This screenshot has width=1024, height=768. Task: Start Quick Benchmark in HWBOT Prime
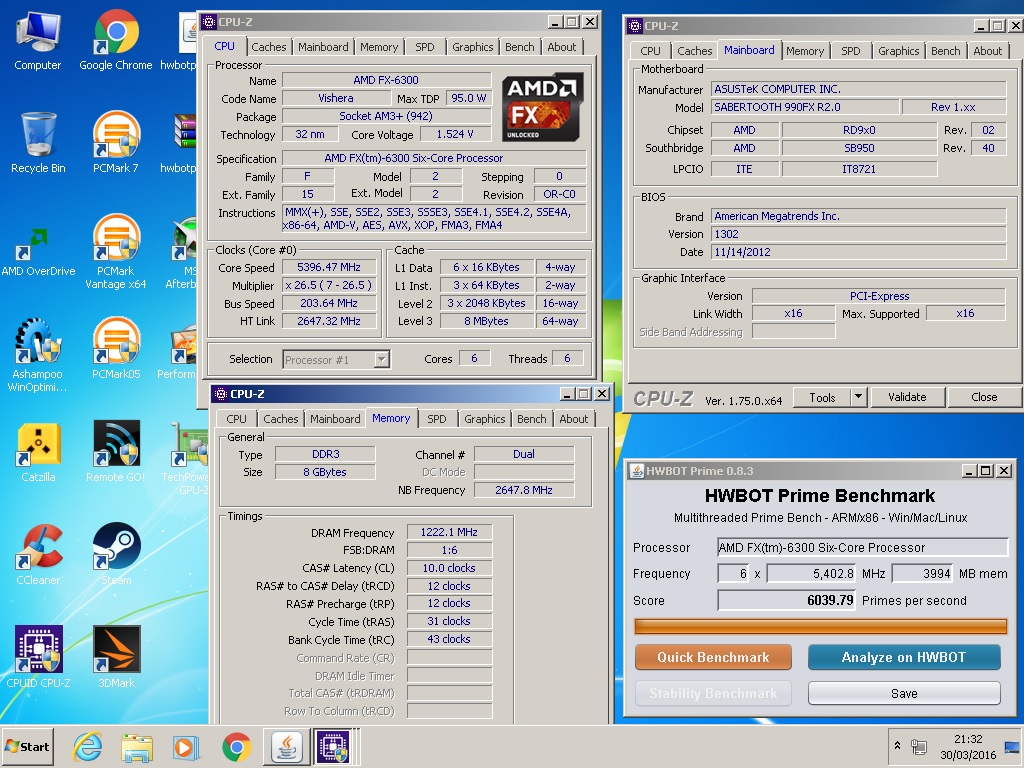713,657
